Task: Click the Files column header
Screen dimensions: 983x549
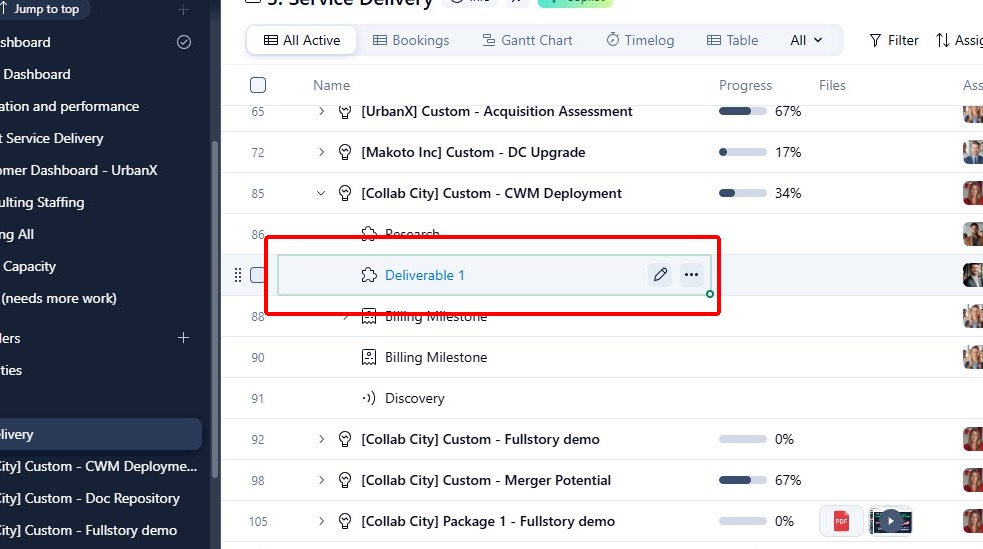Action: 832,85
